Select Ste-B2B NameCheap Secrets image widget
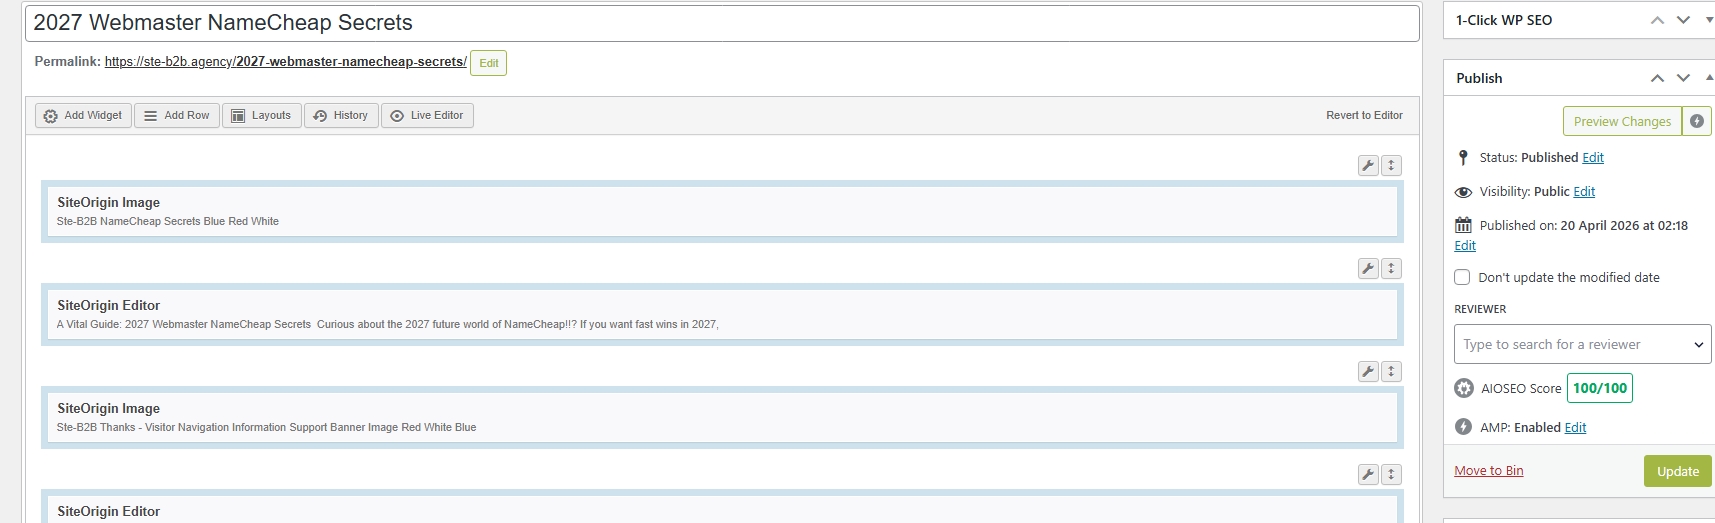The width and height of the screenshot is (1715, 523). pos(722,211)
